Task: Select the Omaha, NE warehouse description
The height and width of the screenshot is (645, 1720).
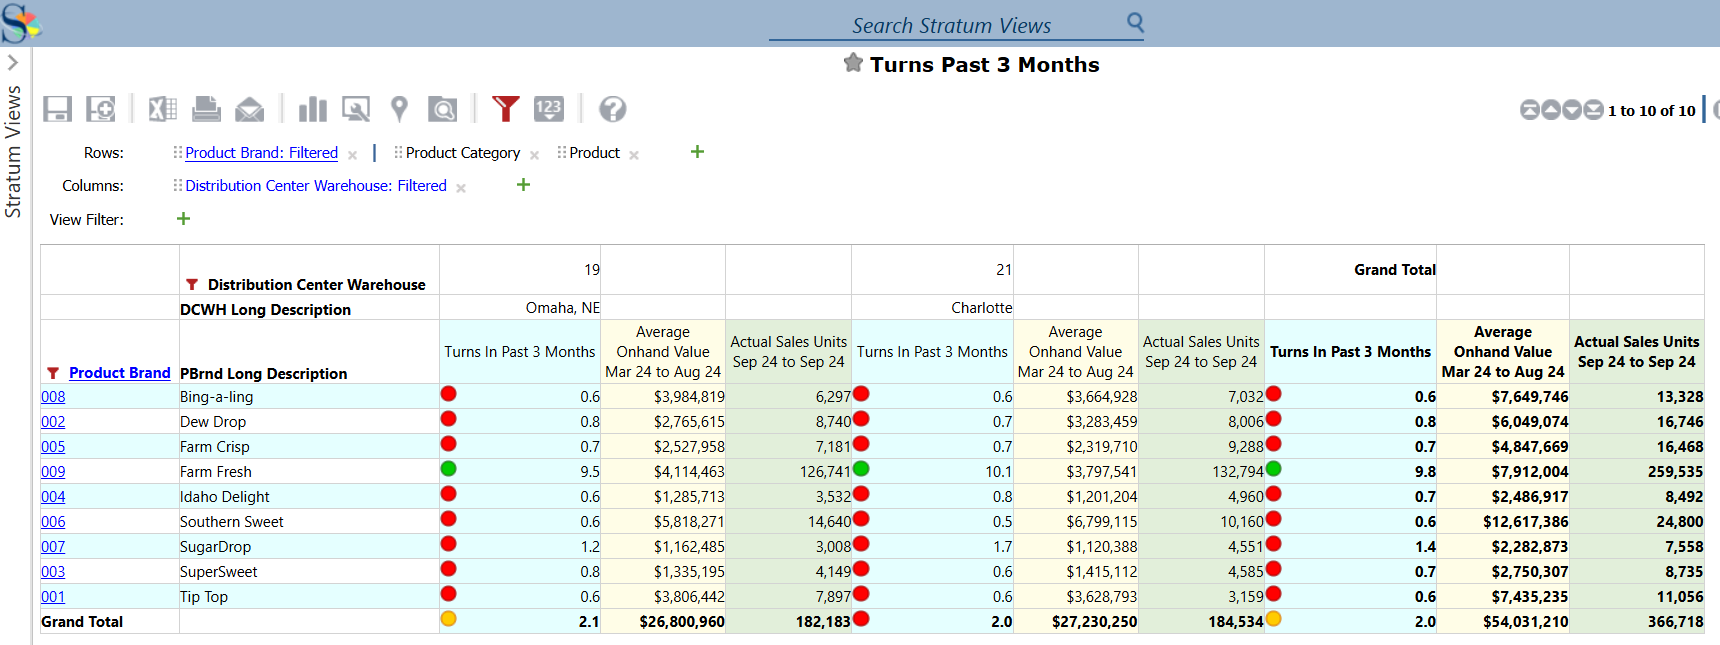Action: tap(563, 308)
